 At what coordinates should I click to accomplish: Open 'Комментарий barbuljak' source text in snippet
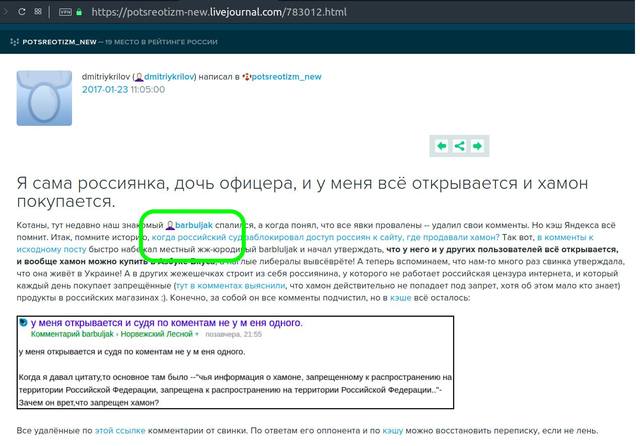tap(72, 334)
